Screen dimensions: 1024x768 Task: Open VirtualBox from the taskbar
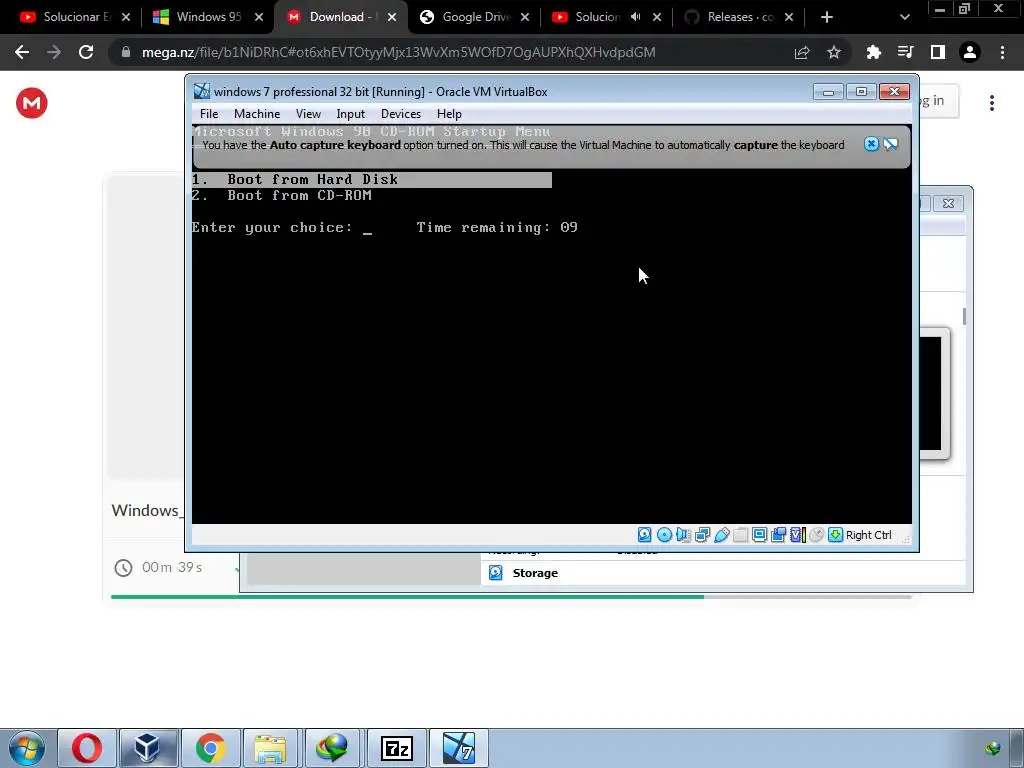click(148, 748)
